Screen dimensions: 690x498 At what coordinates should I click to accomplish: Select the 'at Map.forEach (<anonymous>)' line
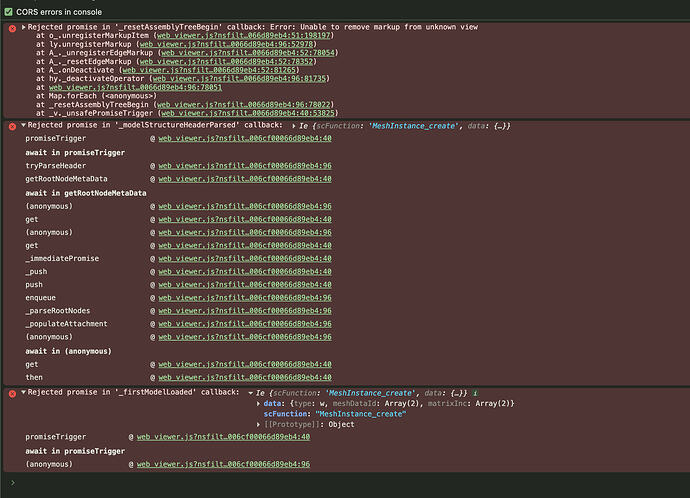tap(96, 96)
